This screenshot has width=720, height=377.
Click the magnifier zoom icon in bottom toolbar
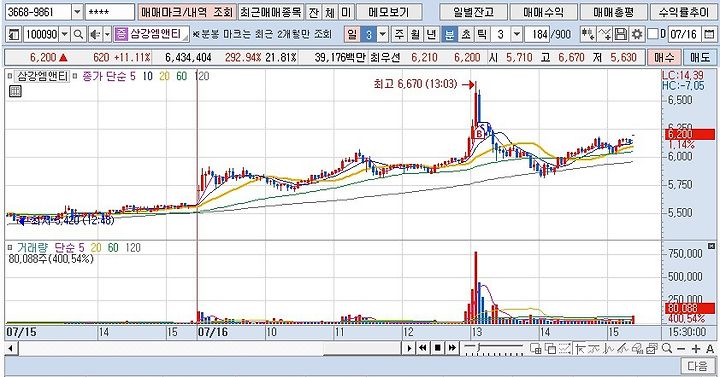point(667,349)
